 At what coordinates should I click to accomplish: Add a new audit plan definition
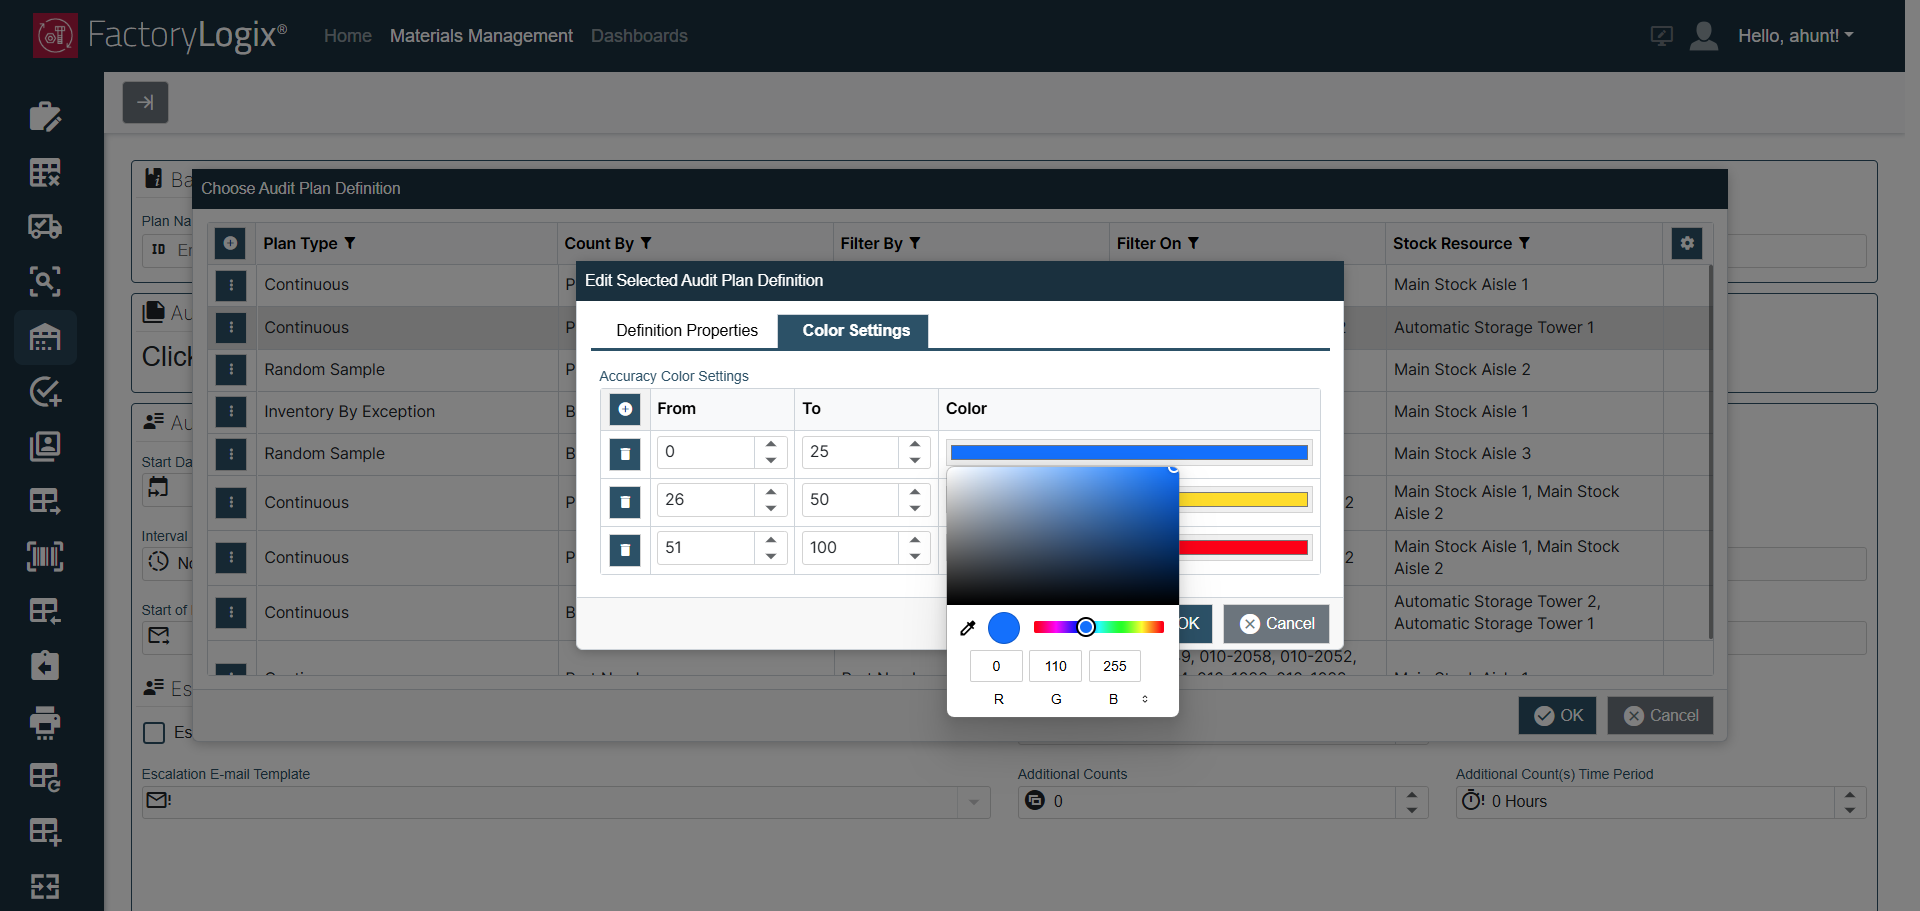click(230, 243)
